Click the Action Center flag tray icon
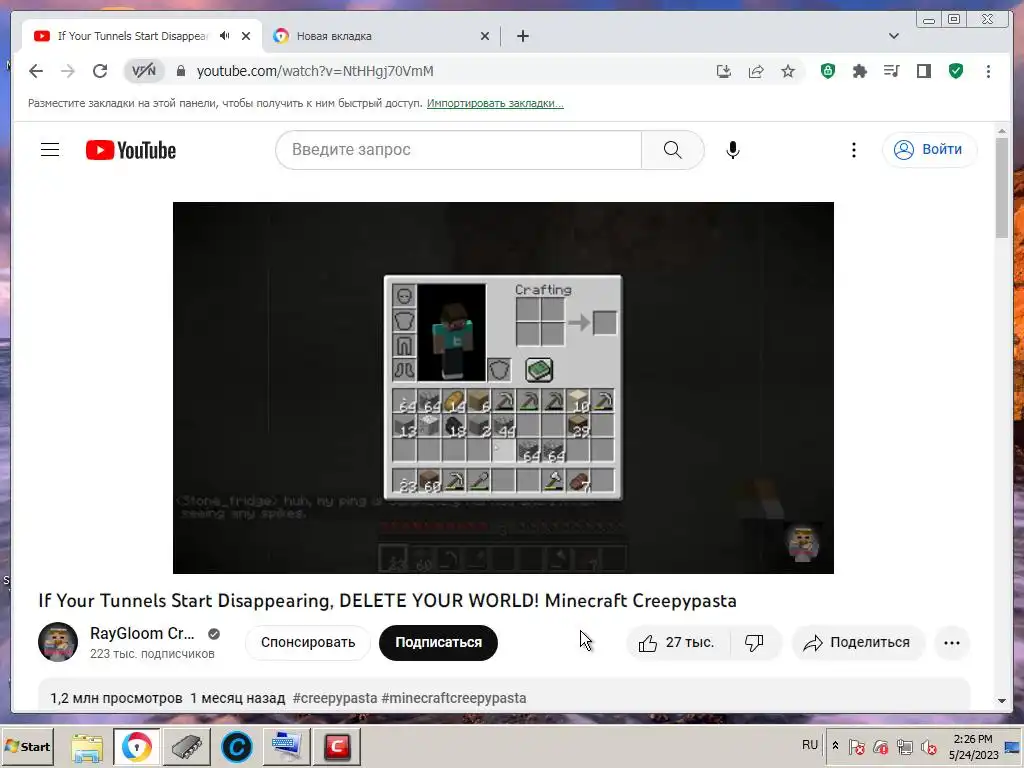 (x=857, y=747)
